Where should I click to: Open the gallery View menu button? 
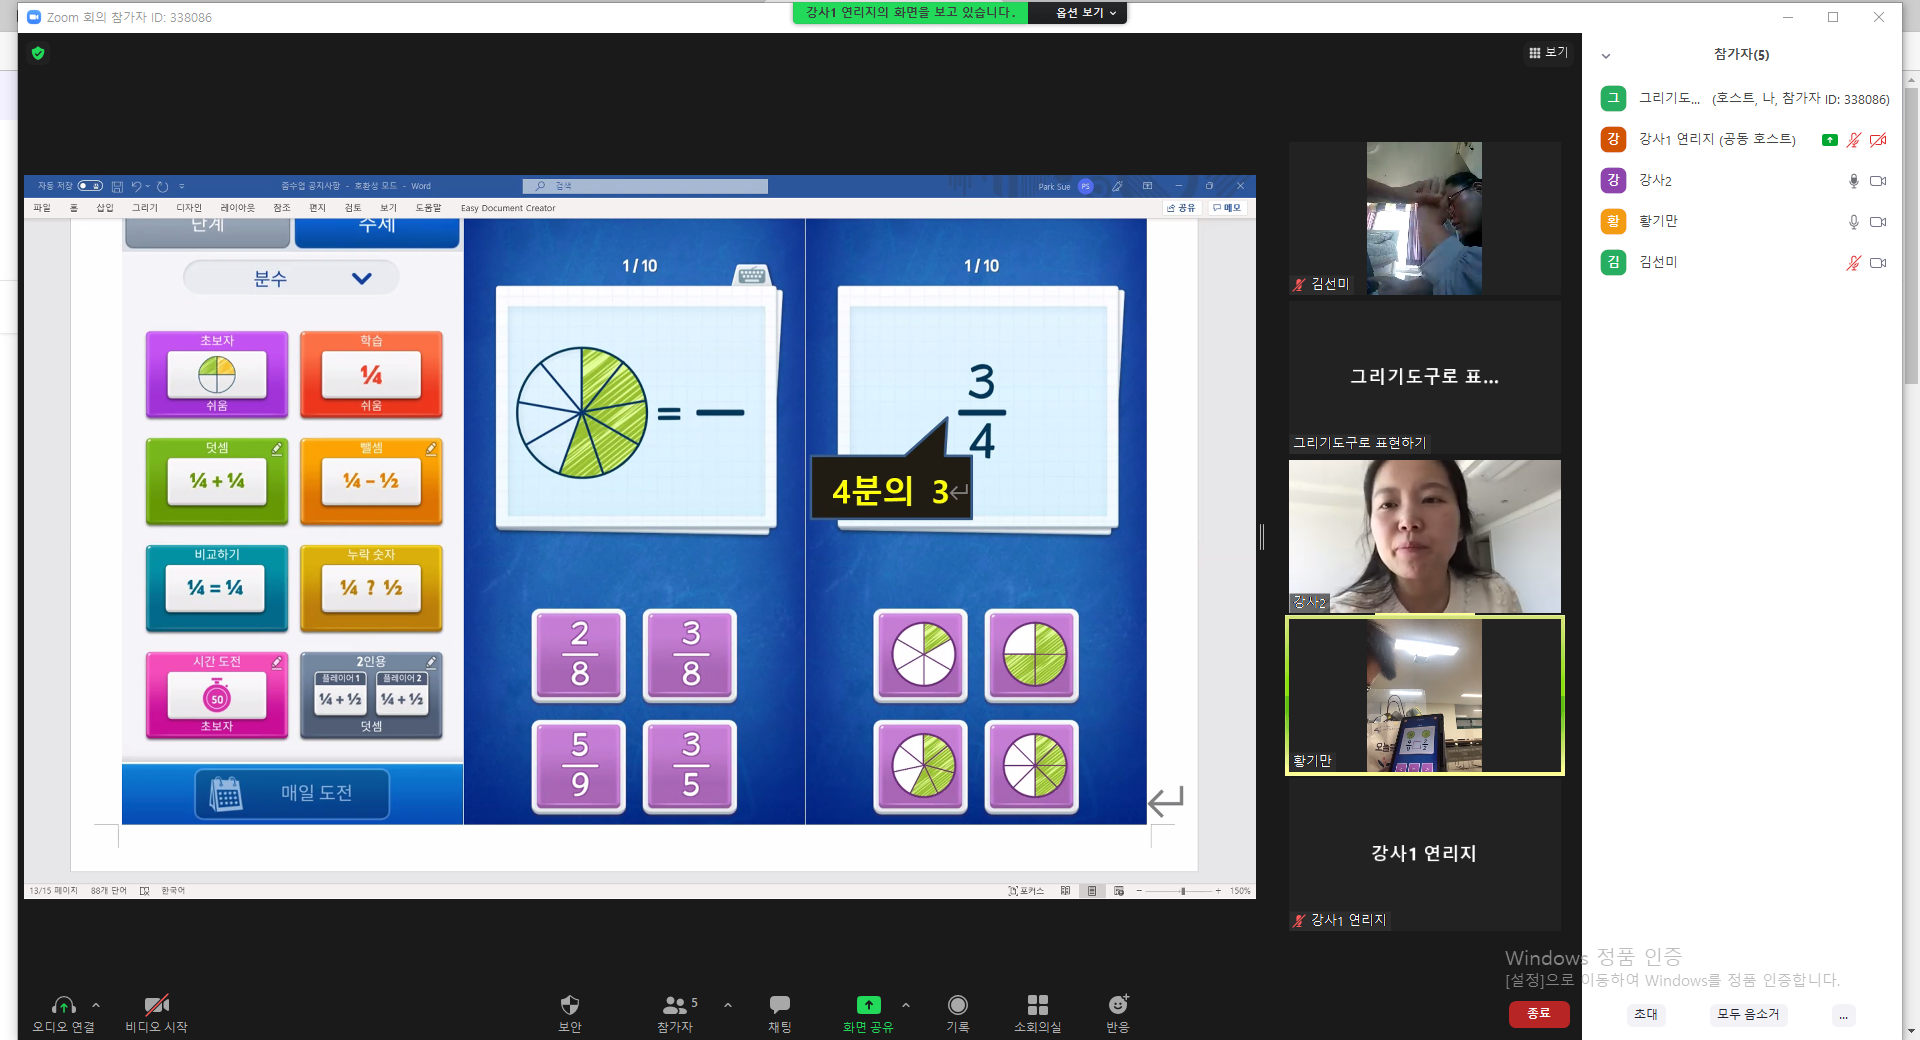click(x=1548, y=53)
